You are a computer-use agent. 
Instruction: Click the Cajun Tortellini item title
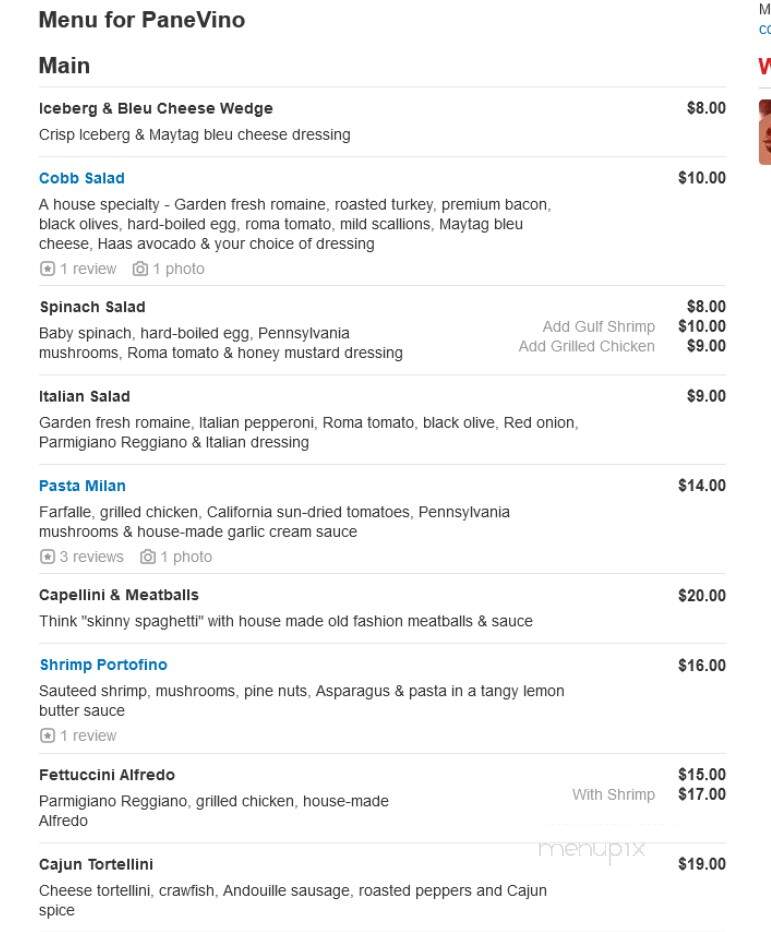(x=96, y=865)
